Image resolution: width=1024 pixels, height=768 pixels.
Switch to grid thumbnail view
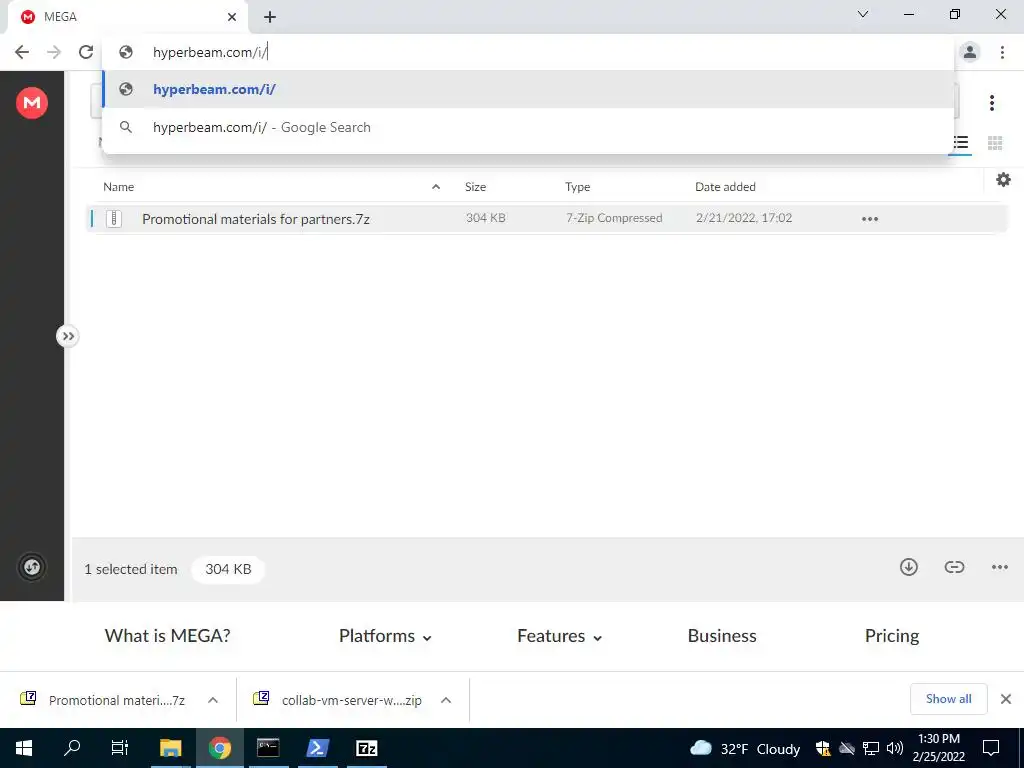pos(995,143)
